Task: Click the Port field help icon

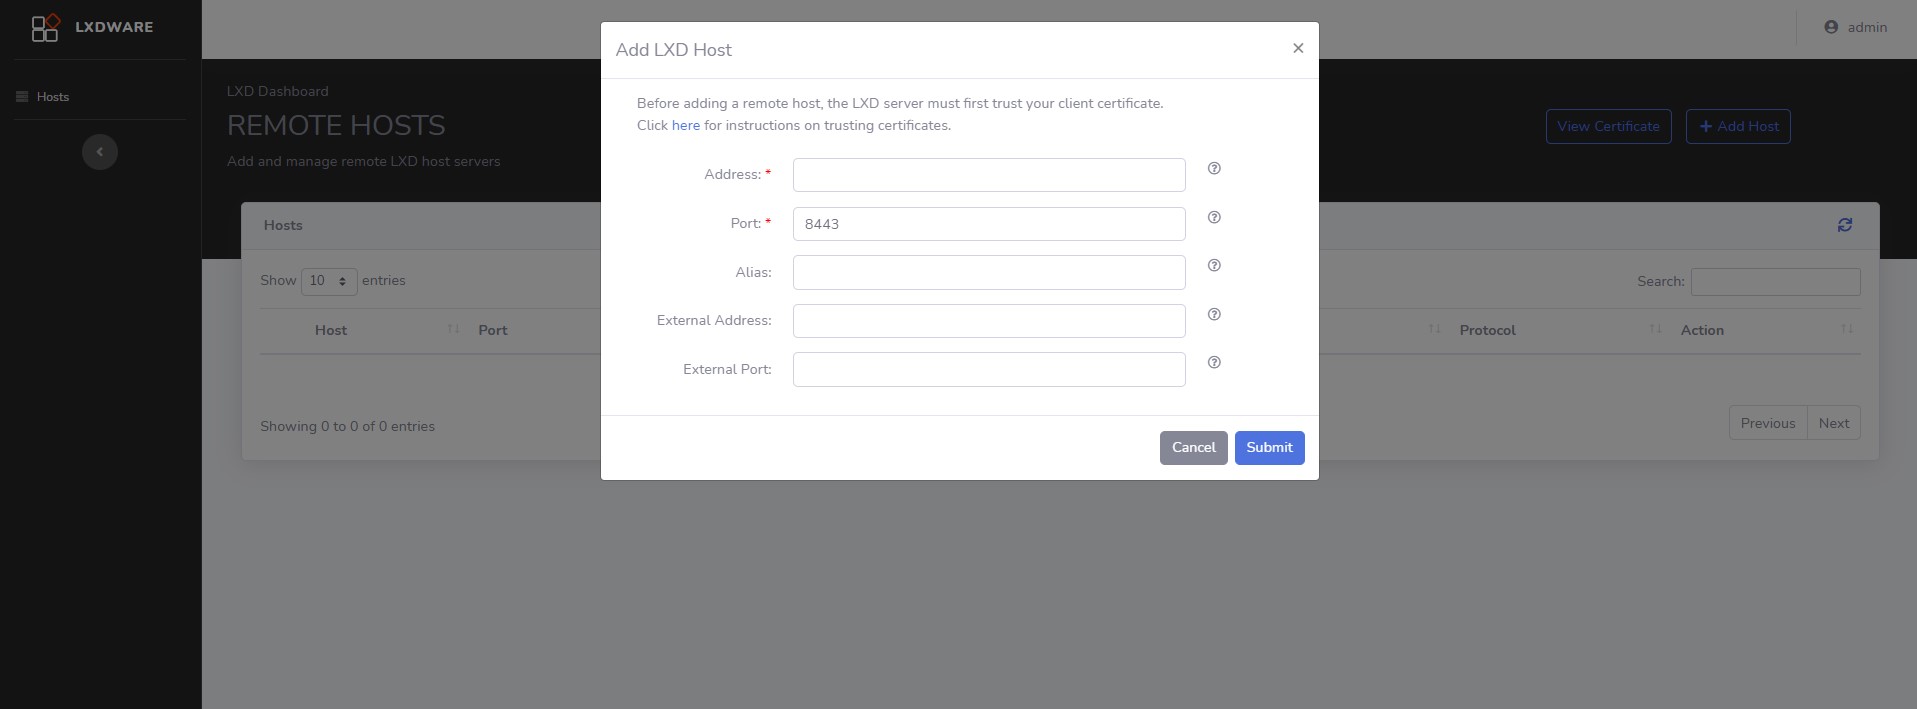Action: 1214,217
